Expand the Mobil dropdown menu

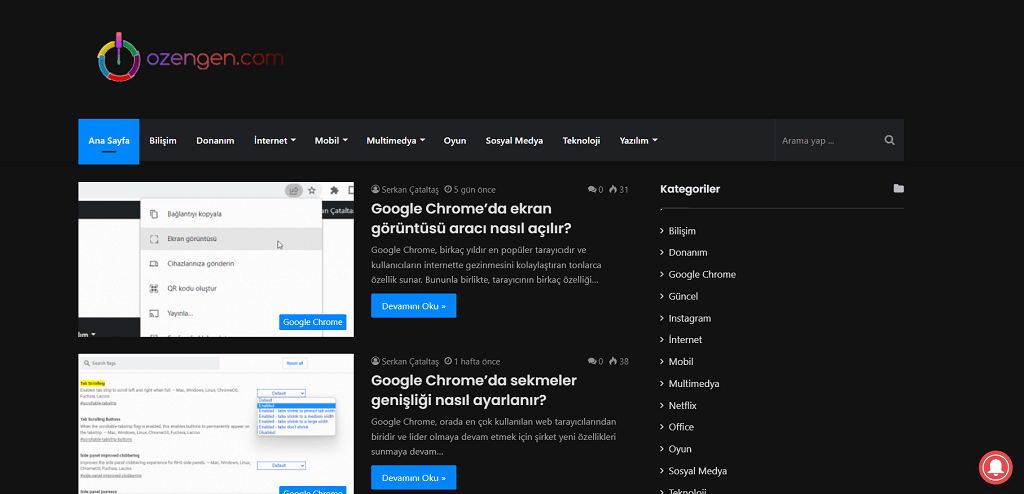[x=331, y=141]
